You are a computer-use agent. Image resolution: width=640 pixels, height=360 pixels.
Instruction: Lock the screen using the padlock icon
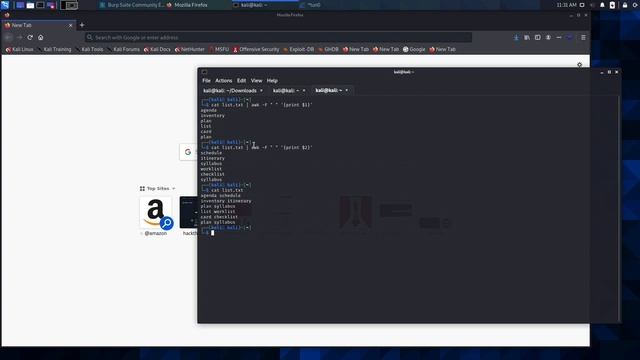(625, 5)
